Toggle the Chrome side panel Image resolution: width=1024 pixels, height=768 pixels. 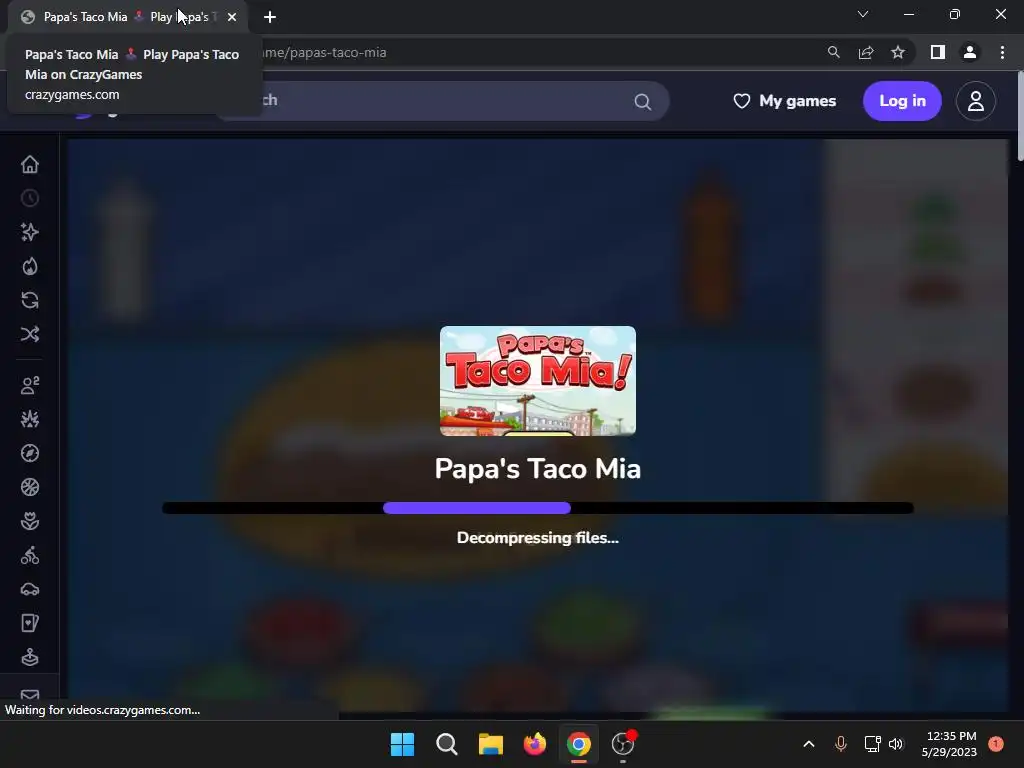coord(938,52)
